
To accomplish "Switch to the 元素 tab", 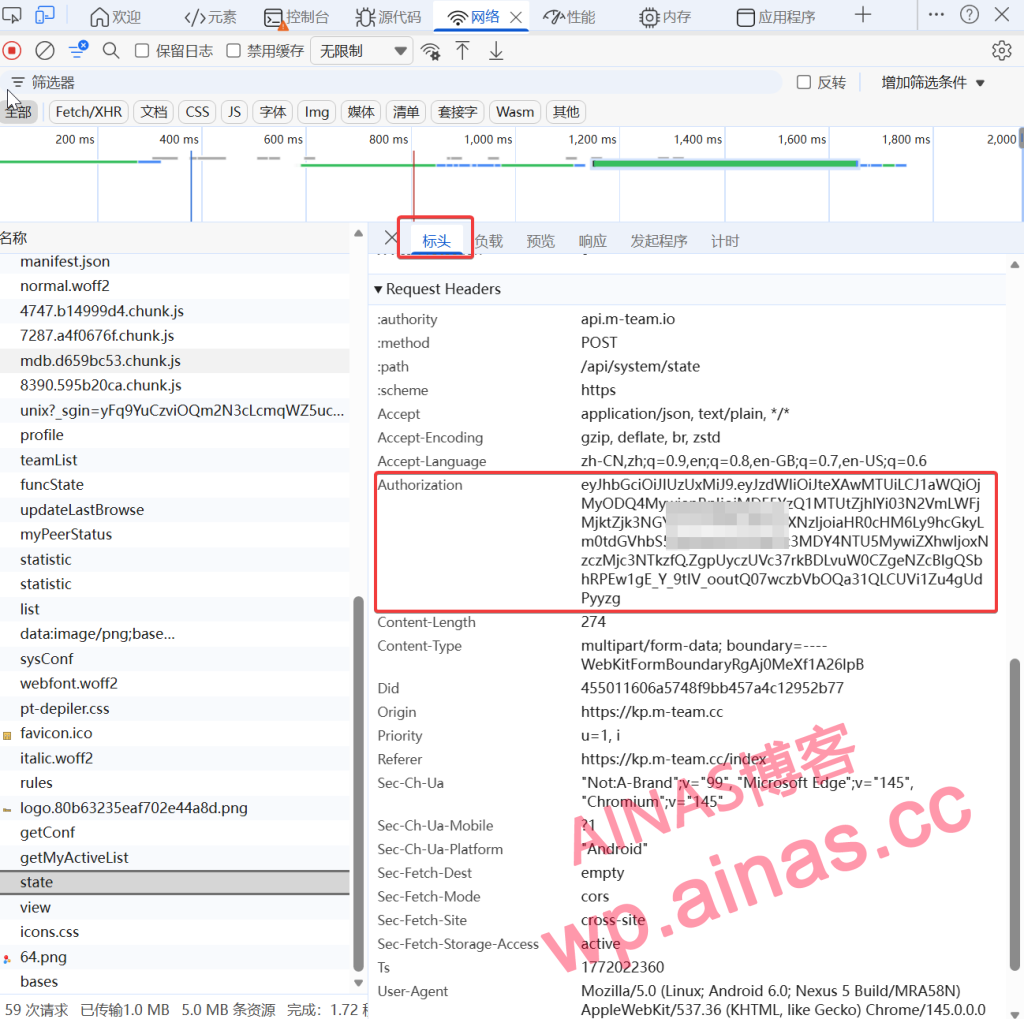I will pyautogui.click(x=210, y=17).
